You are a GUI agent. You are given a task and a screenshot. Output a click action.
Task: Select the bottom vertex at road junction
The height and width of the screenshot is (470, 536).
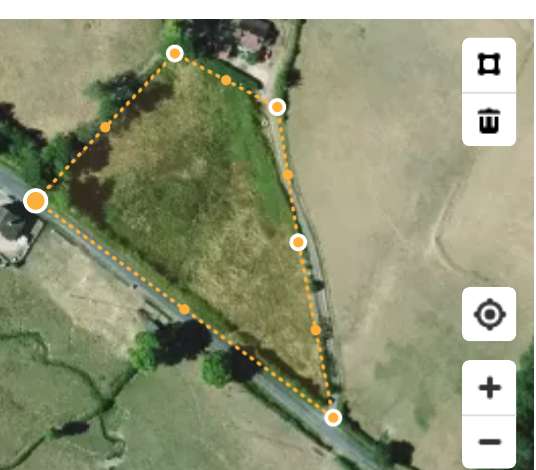click(333, 417)
